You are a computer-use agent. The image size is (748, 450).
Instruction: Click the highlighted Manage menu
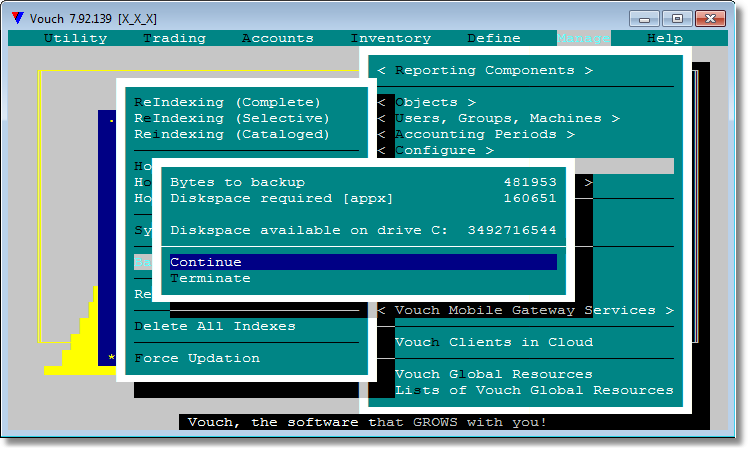(x=583, y=38)
